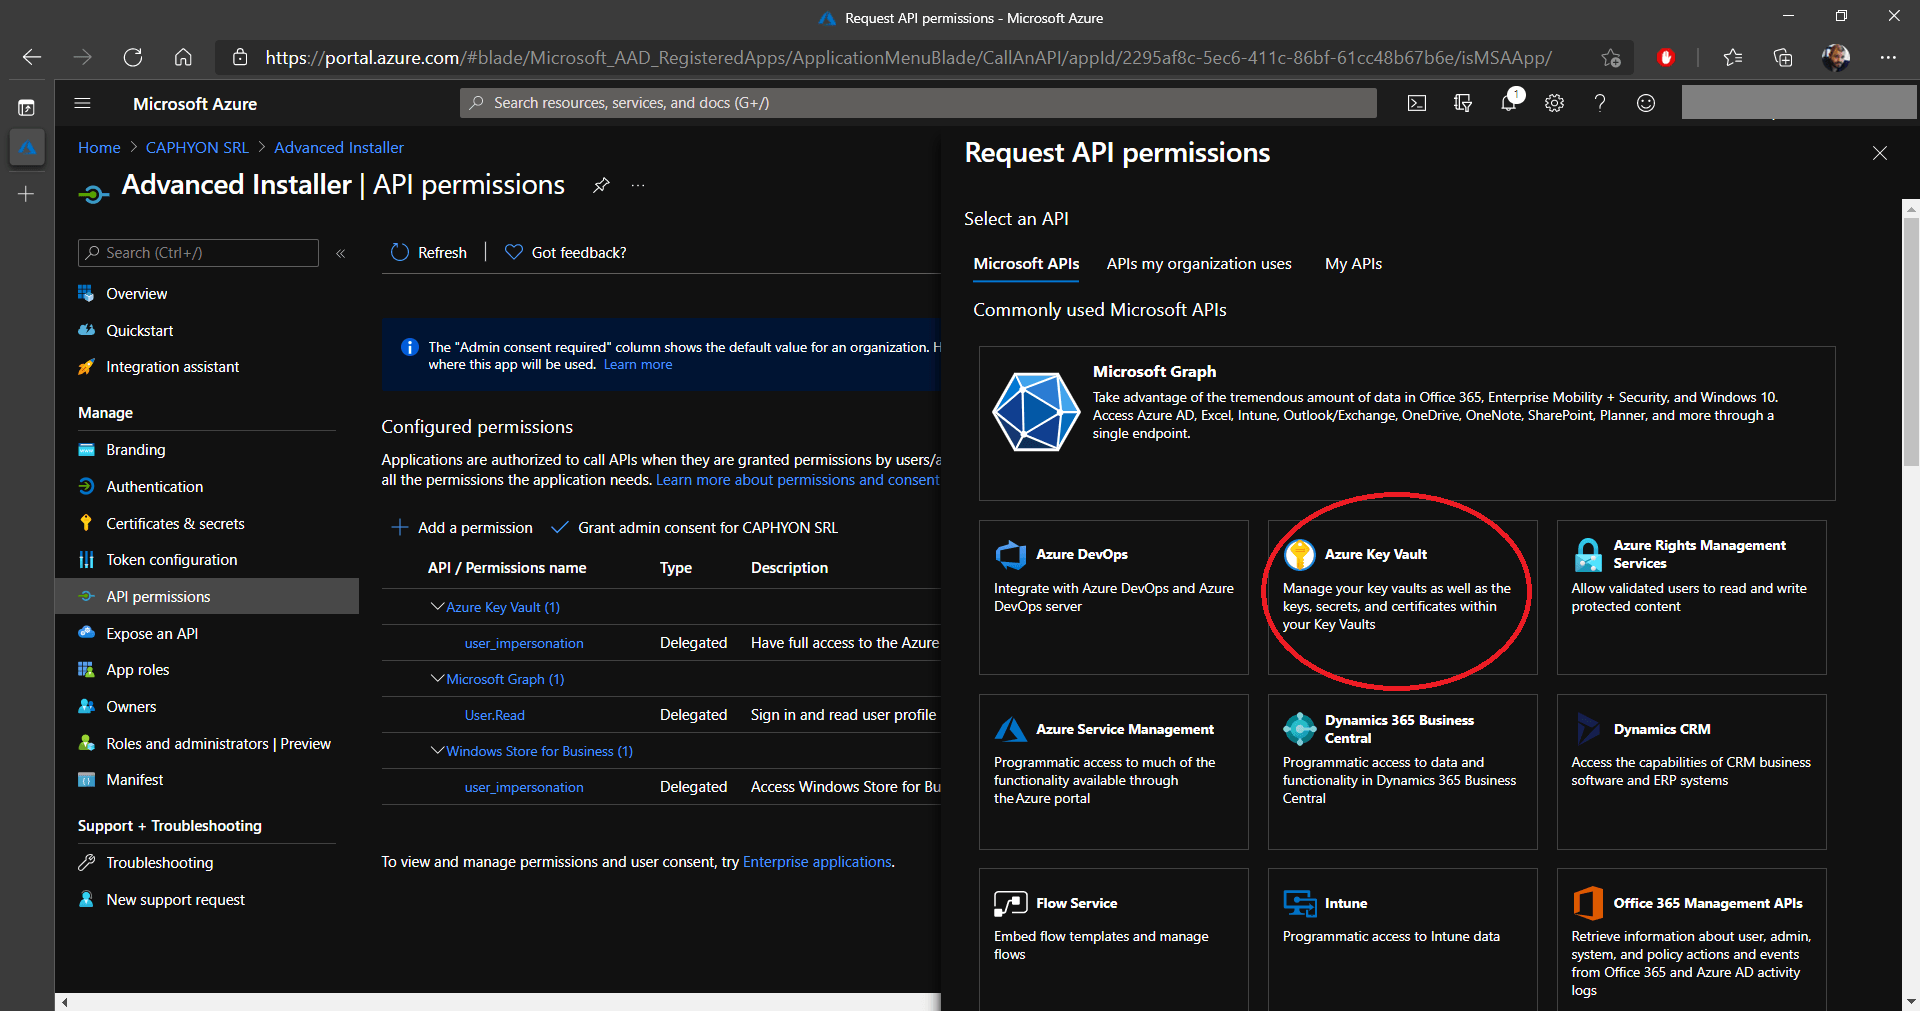Screen dimensions: 1920x1011
Task: Open the Azure portal hamburger menu
Action: [x=83, y=103]
